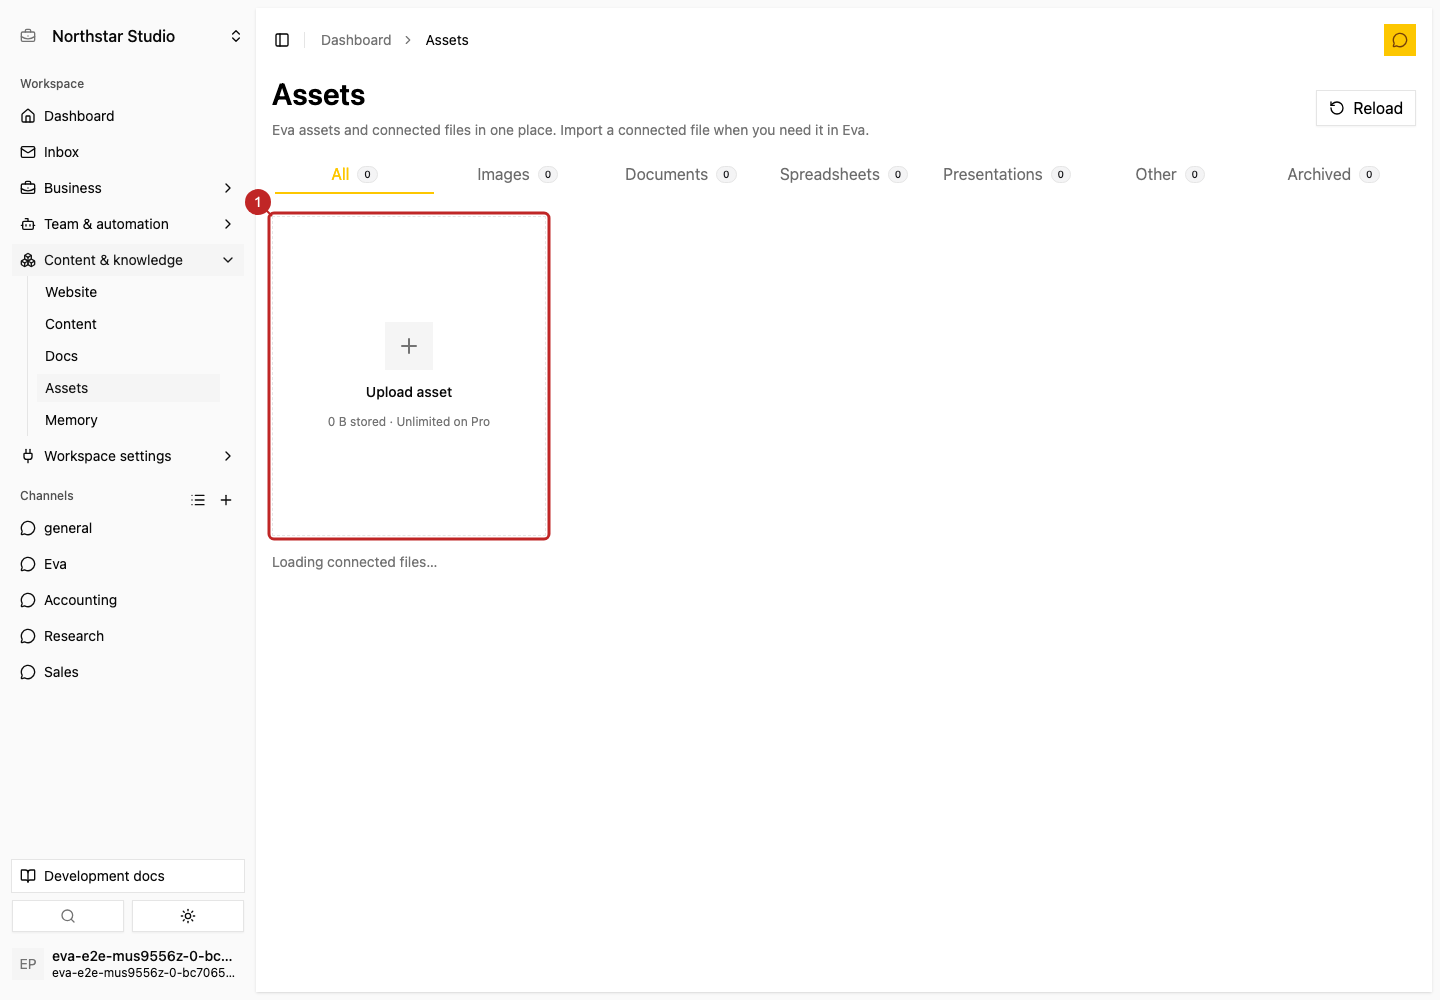
Task: Toggle the sidebar panel icon
Action: (282, 40)
